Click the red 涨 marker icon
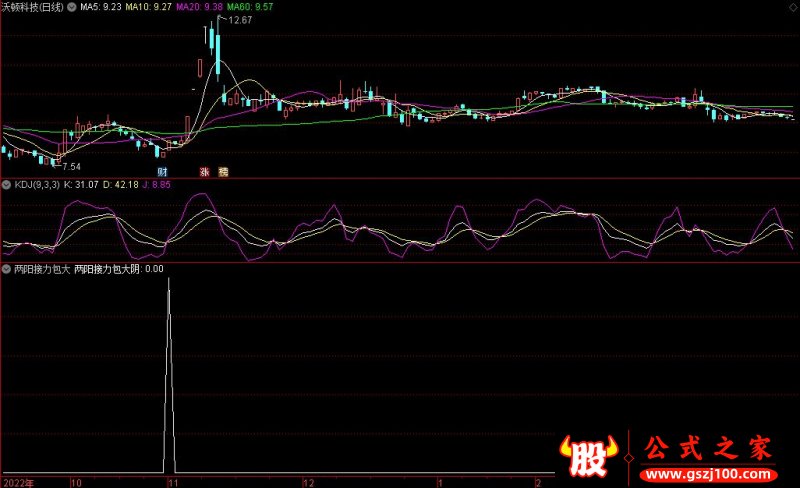 point(205,172)
